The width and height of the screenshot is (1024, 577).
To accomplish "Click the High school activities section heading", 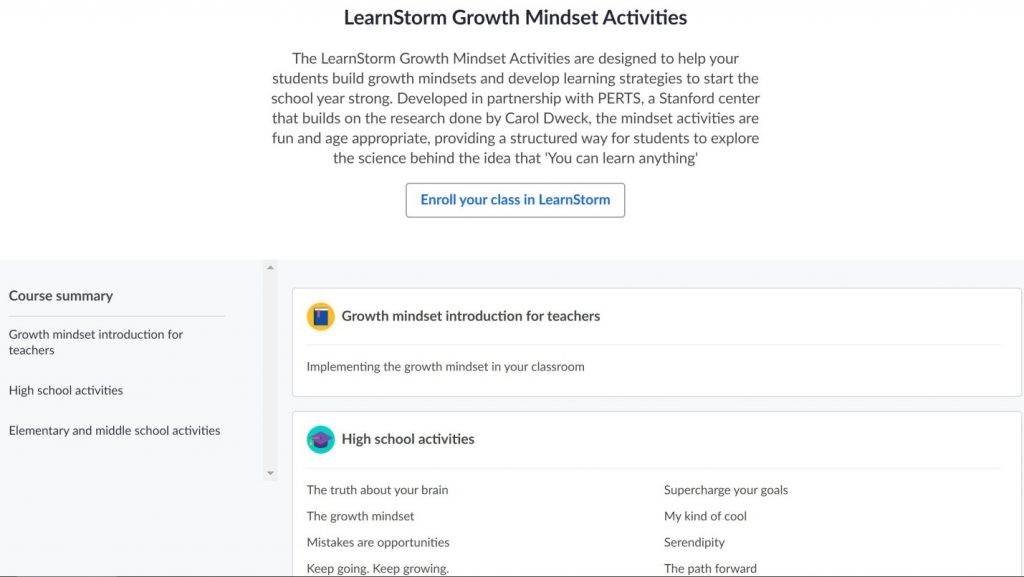I will tap(408, 439).
